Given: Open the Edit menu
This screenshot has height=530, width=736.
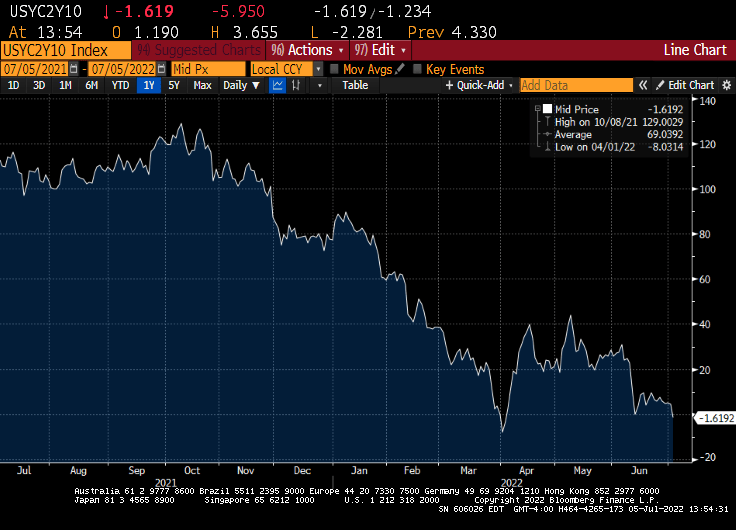Looking at the screenshot, I should (x=380, y=50).
